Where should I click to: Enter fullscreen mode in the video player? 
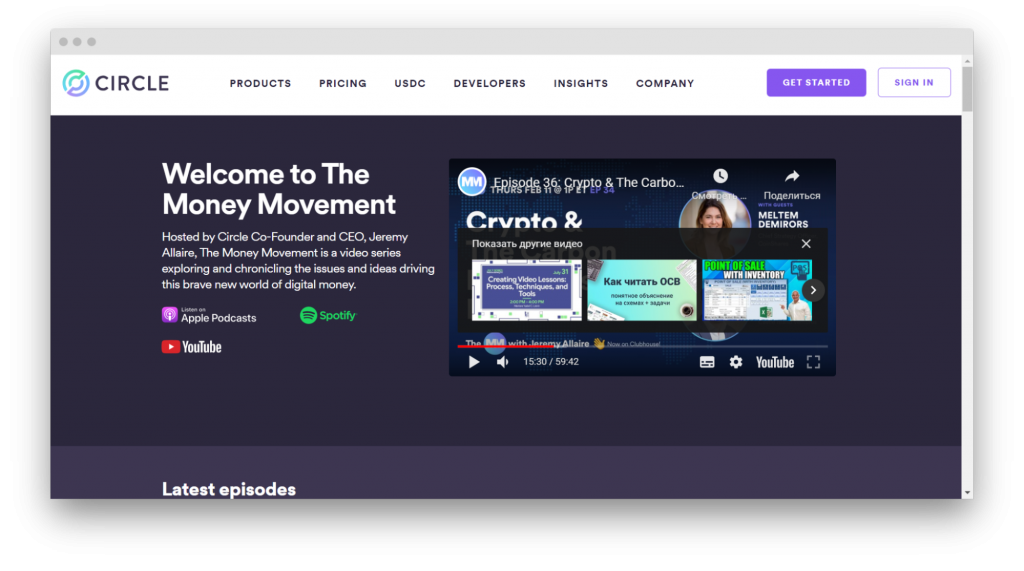(813, 362)
